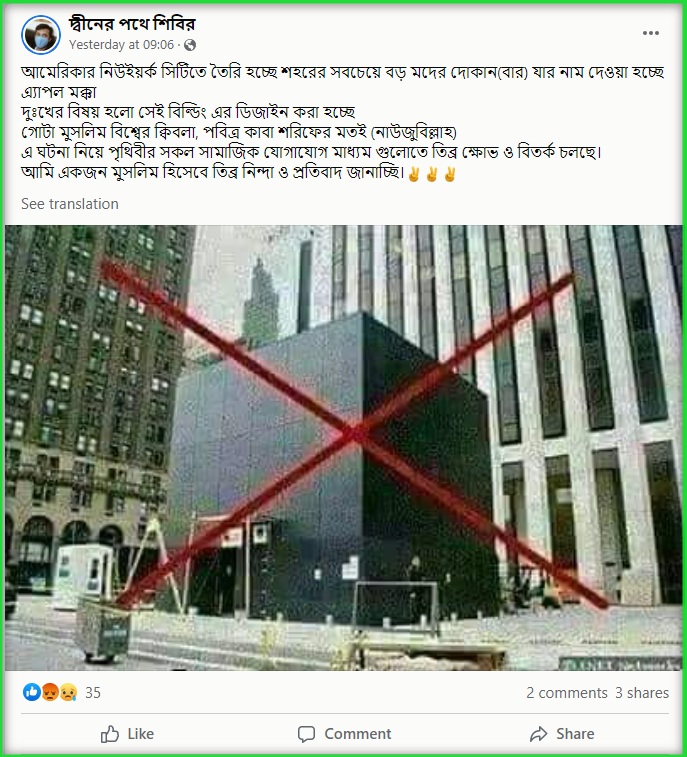The width and height of the screenshot is (687, 757).
Task: Expand the 2 comments link
Action: click(x=566, y=693)
